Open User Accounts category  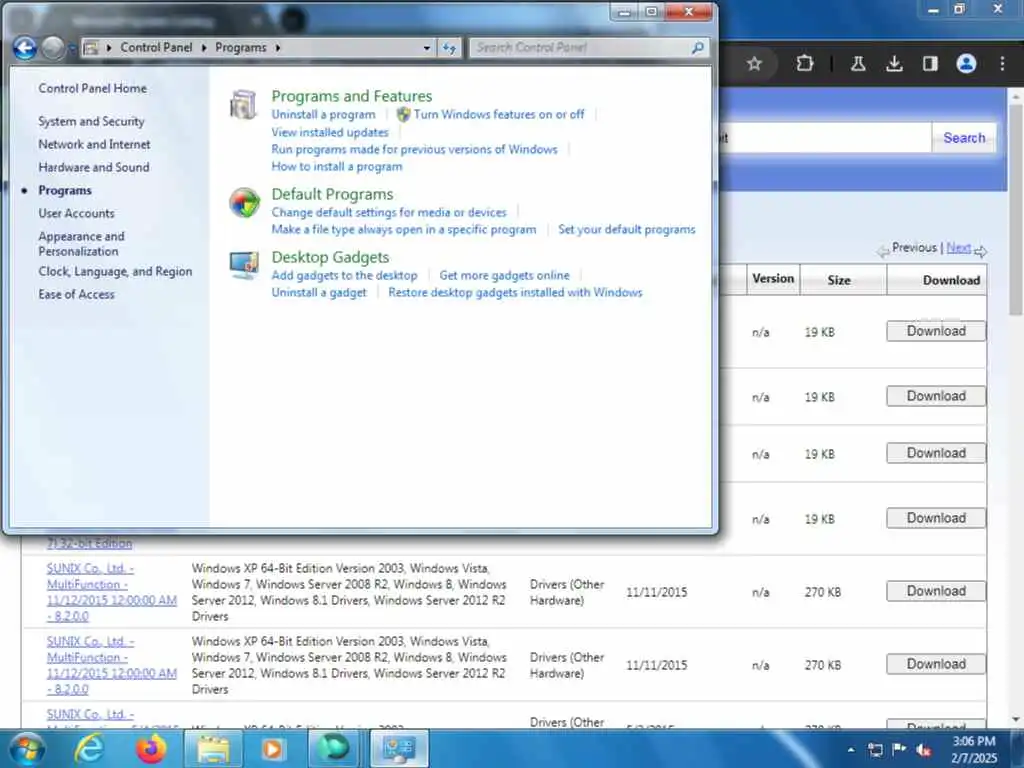click(76, 214)
